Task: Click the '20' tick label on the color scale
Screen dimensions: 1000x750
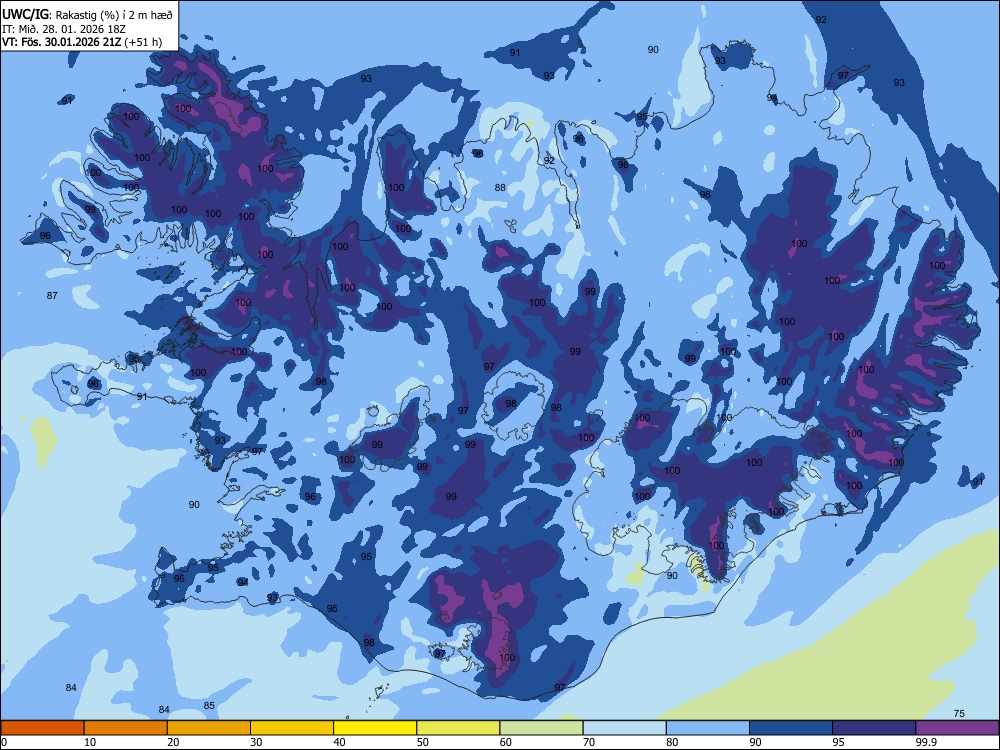Action: tap(173, 742)
